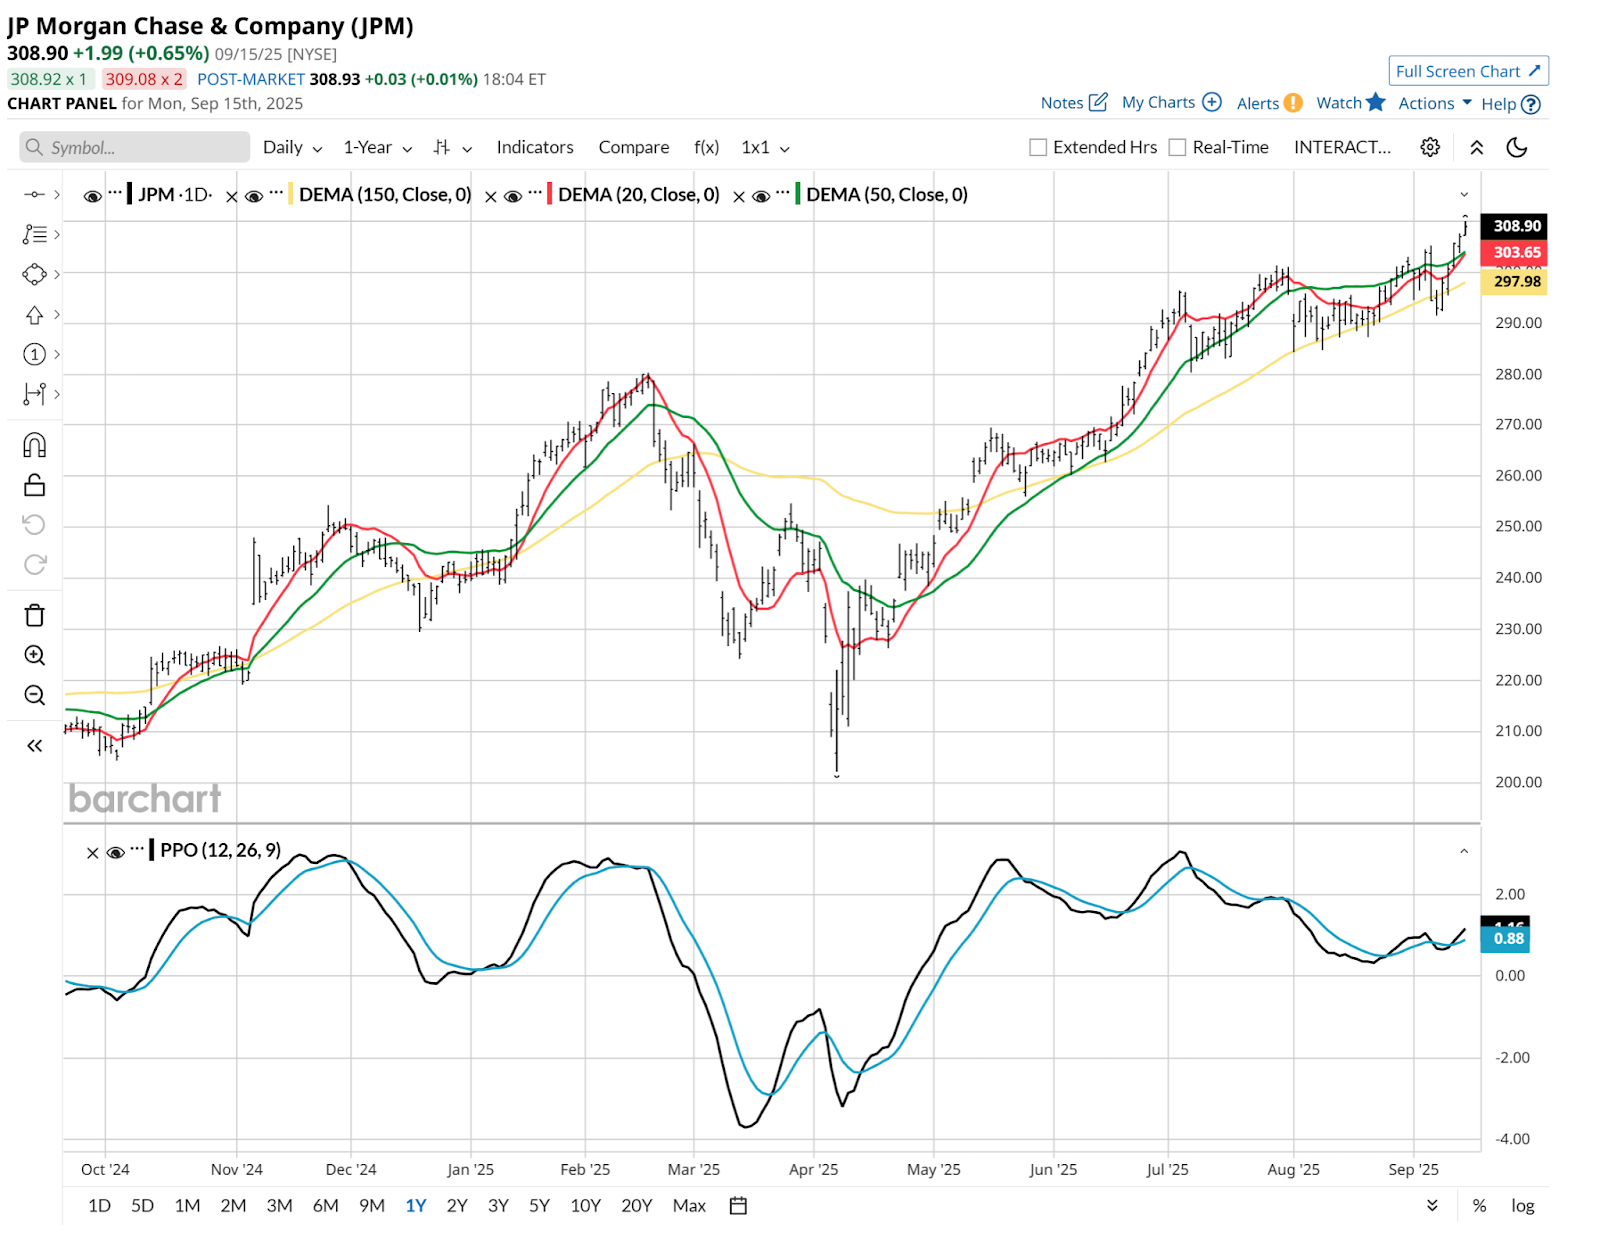Viewport: 1600px width, 1239px height.
Task: Collapse the drawing tools sidebar
Action: coord(34,746)
